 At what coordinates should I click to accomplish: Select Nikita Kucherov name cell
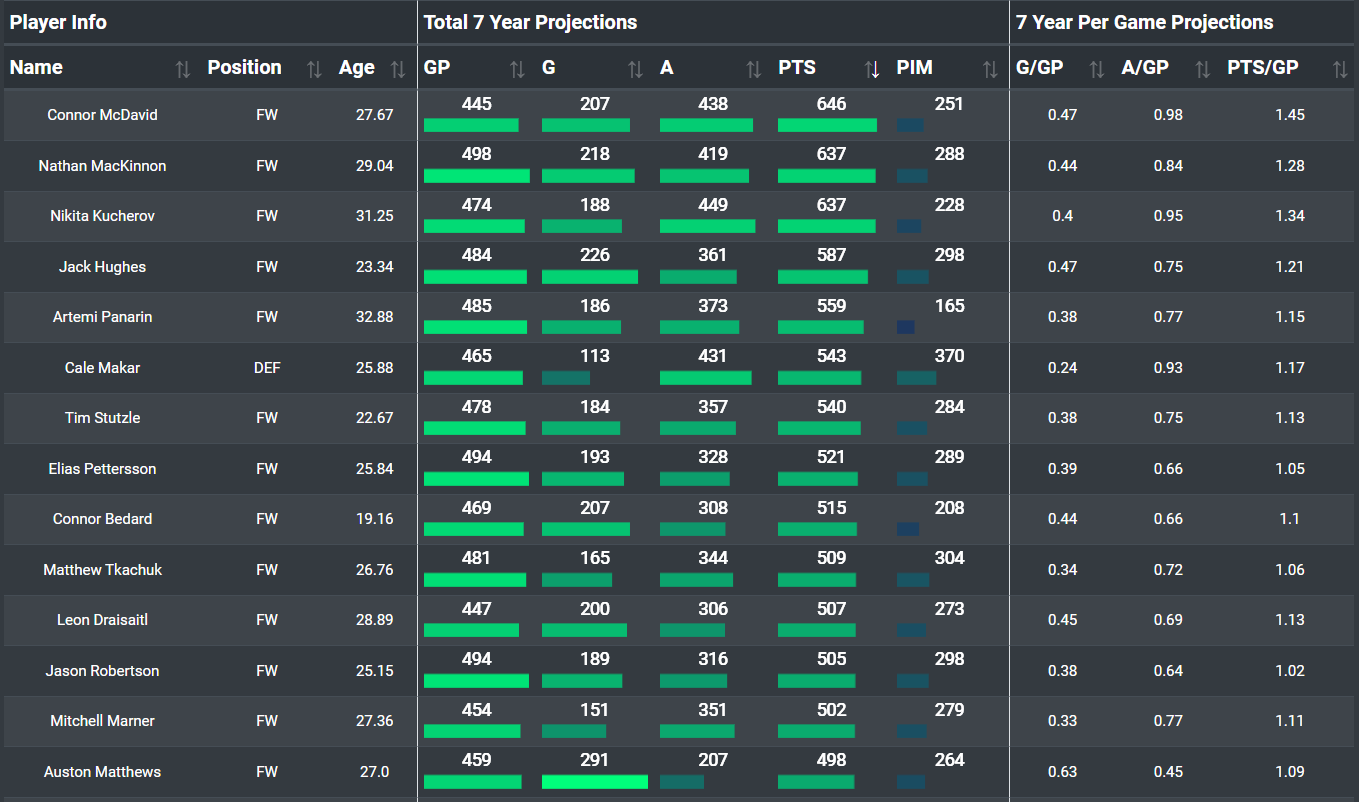coord(102,216)
